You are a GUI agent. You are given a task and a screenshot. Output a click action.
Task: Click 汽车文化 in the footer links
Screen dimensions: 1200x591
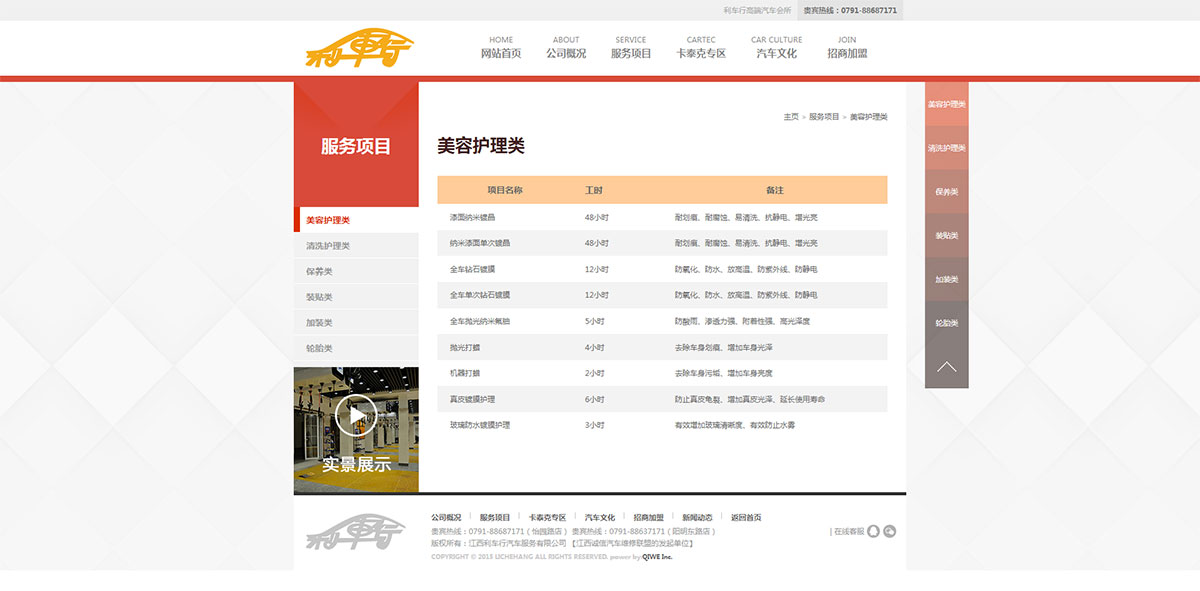(x=600, y=518)
